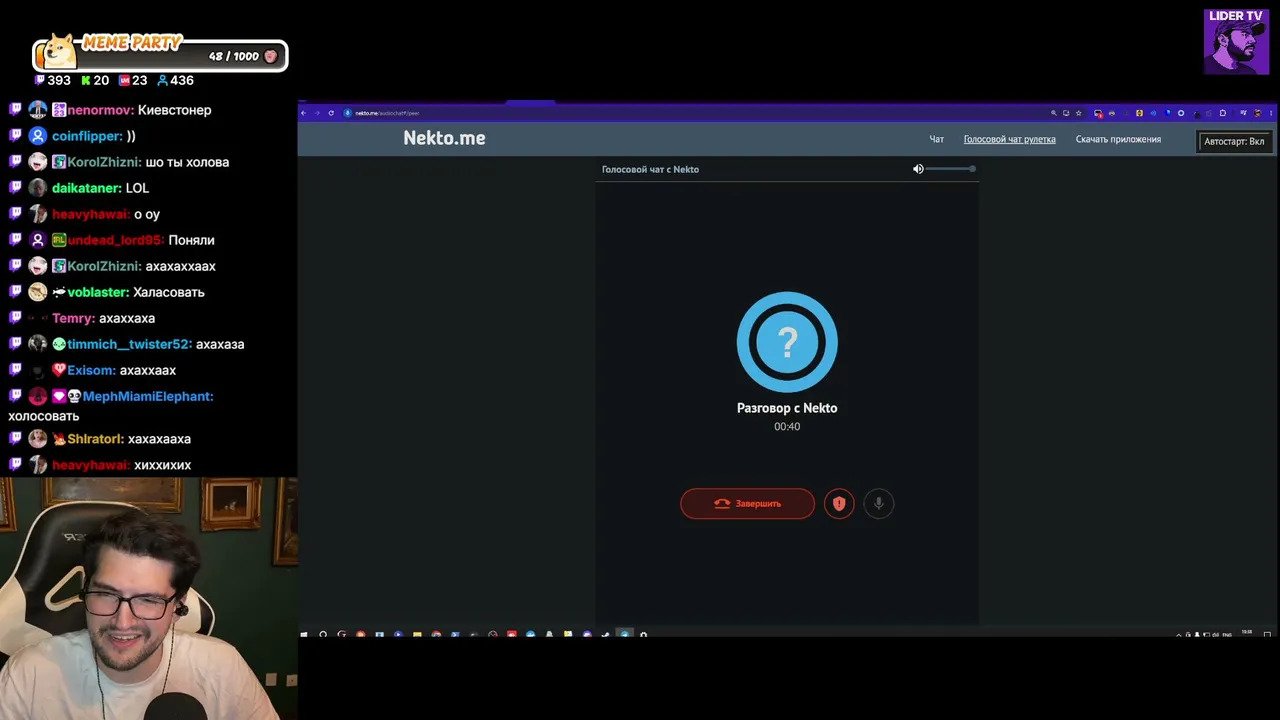
Task: Click username coinflipper in chat
Action: (x=87, y=136)
